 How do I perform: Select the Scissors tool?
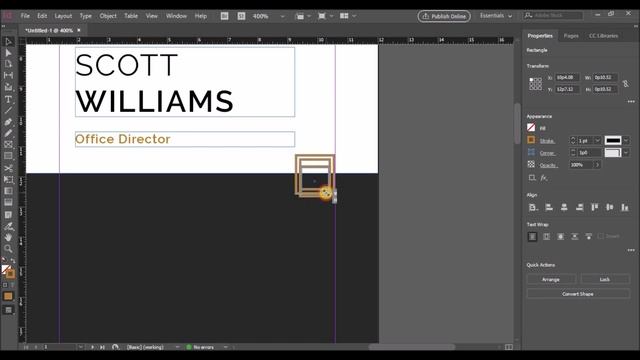point(8,168)
